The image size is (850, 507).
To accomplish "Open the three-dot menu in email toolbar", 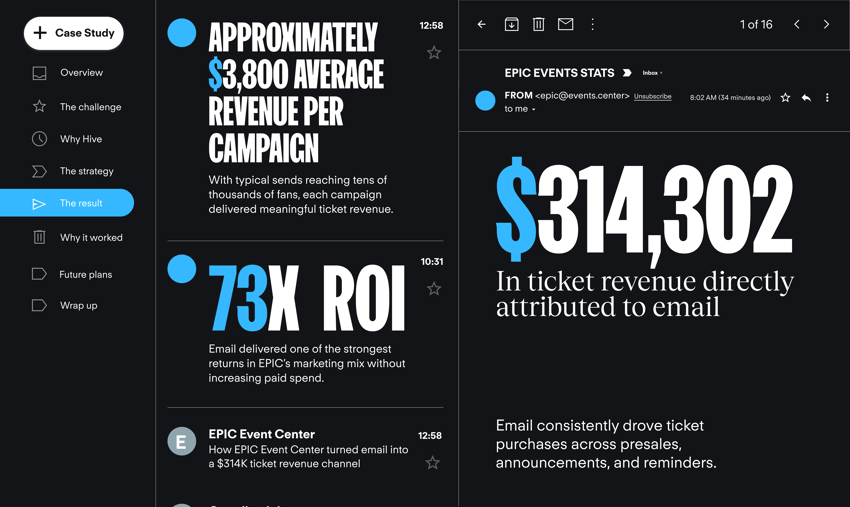I will pos(592,24).
